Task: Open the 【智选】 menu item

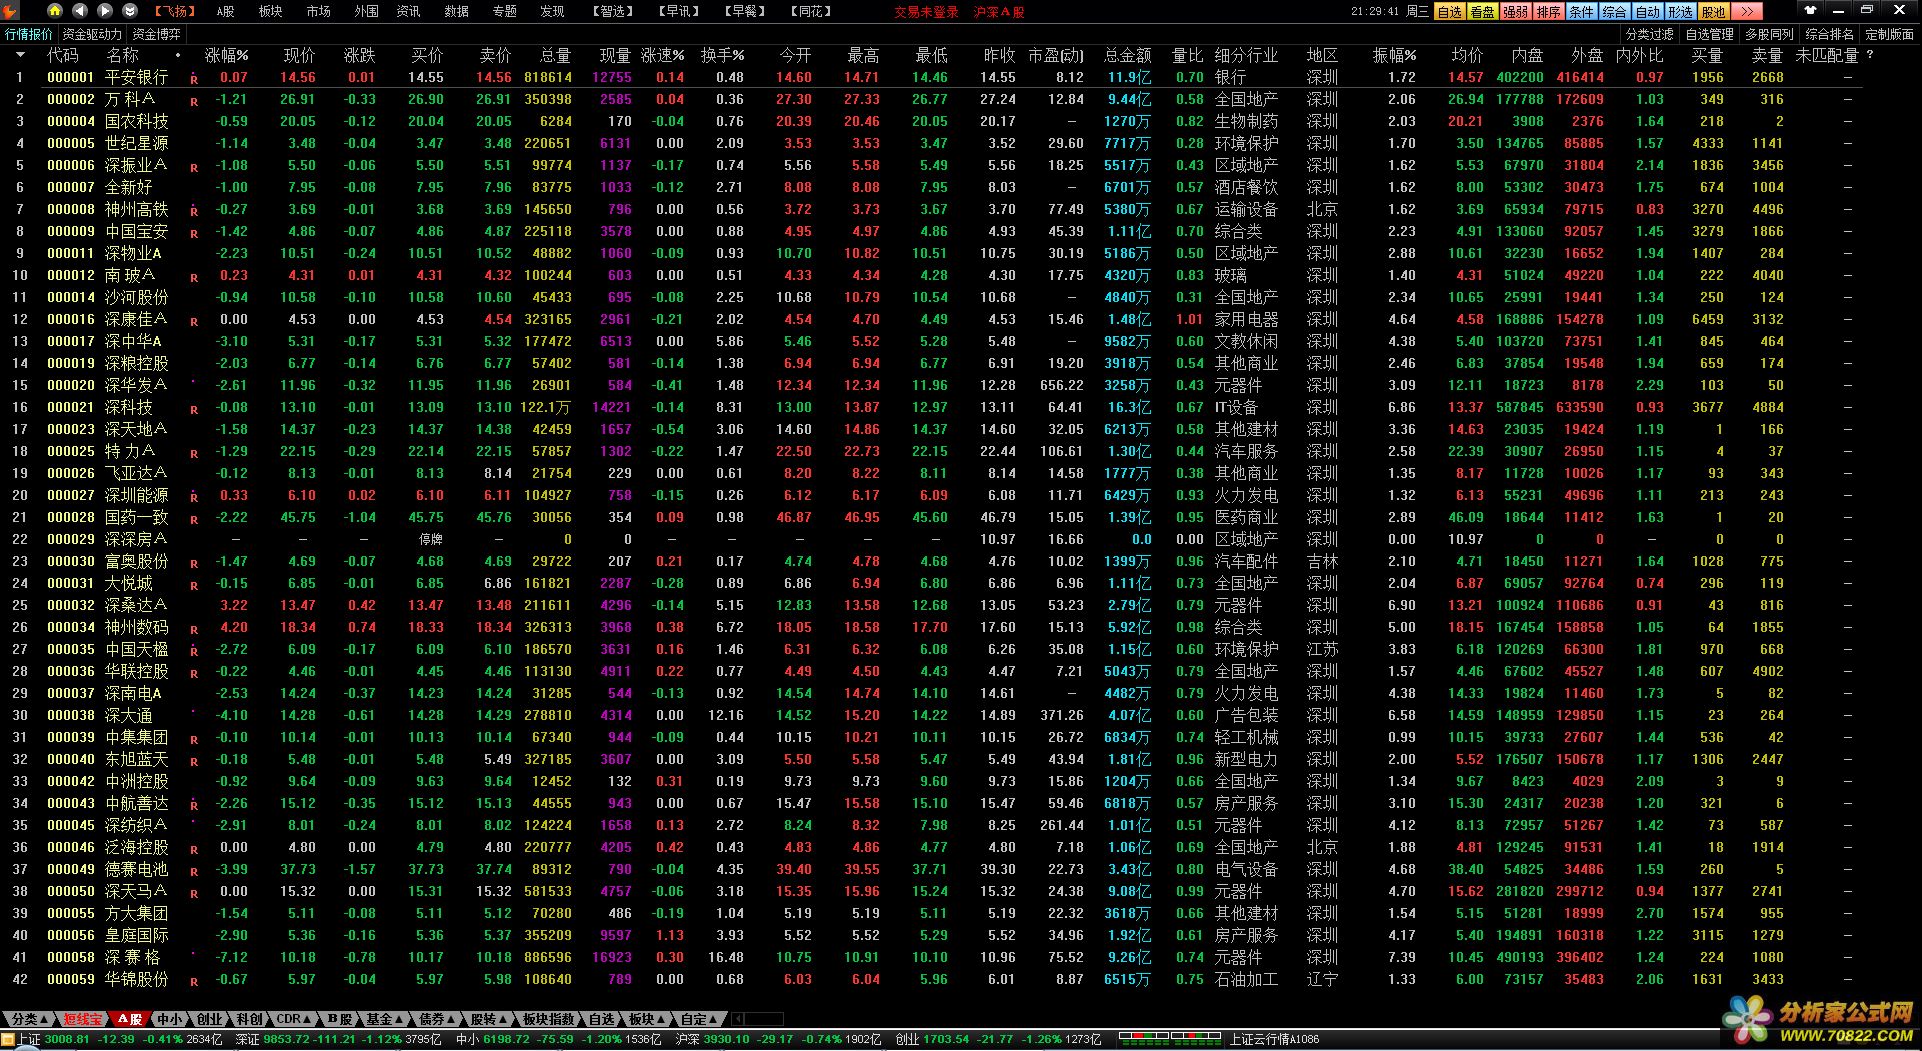Action: [613, 11]
